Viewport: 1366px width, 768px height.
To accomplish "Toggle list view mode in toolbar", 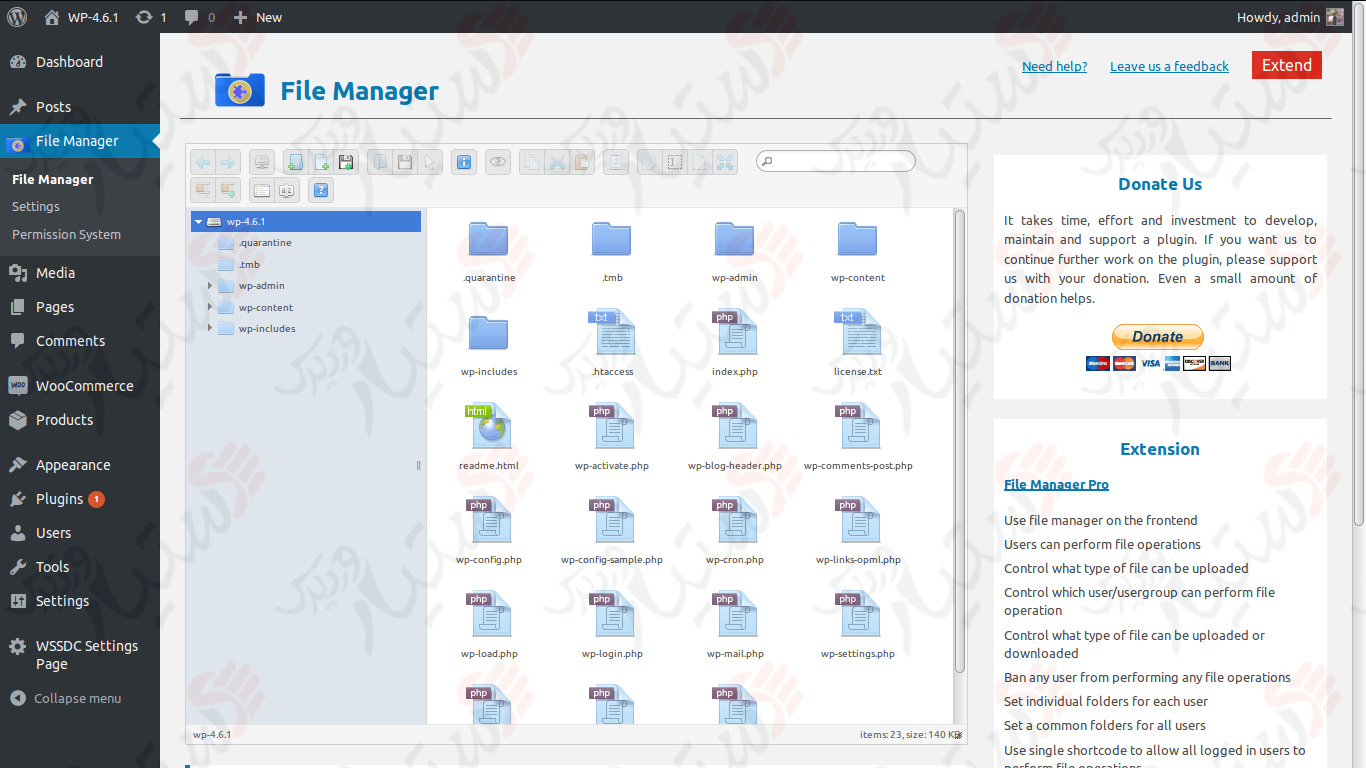I will click(261, 189).
